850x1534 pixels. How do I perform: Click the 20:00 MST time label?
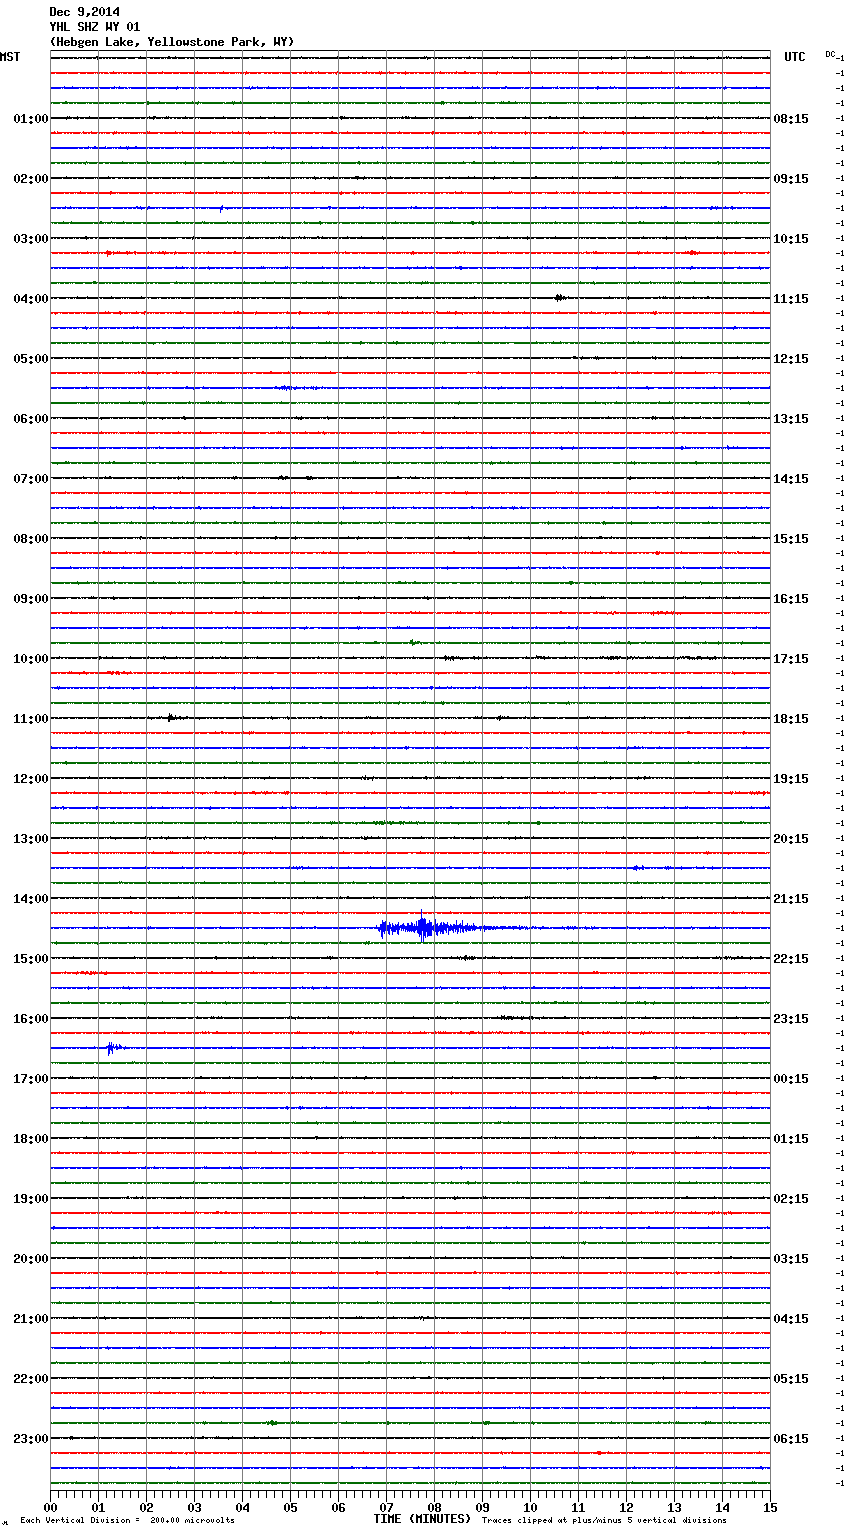(31, 1259)
